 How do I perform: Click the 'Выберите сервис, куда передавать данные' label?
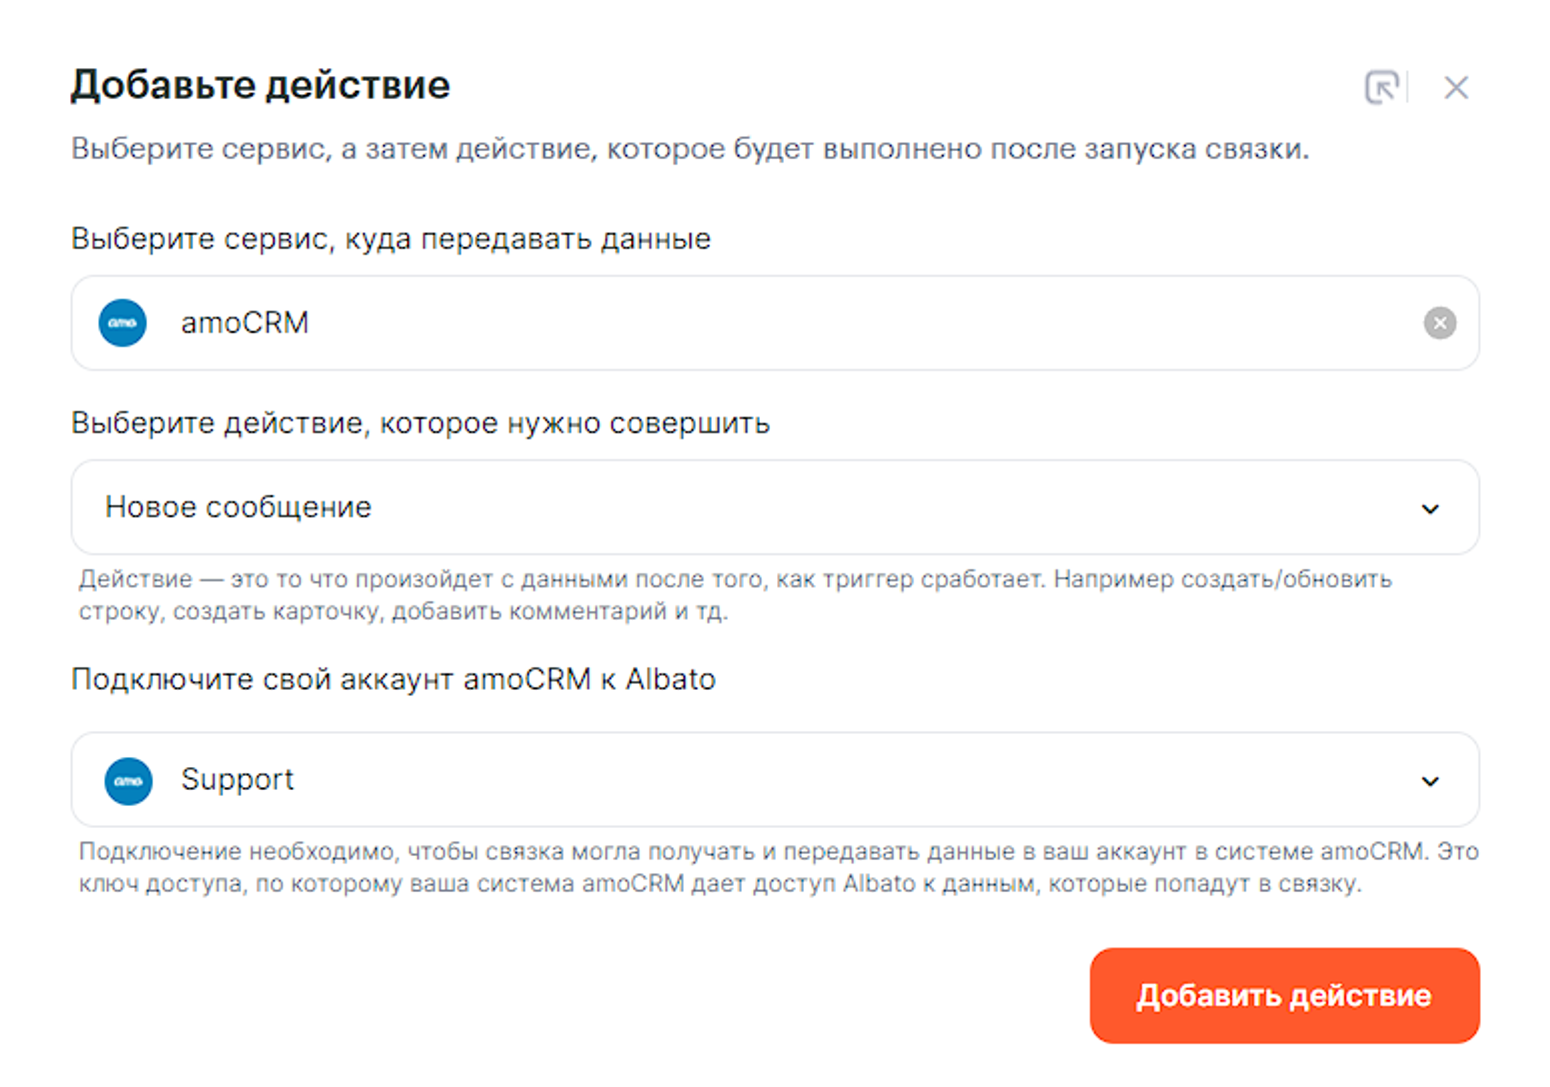(x=391, y=239)
